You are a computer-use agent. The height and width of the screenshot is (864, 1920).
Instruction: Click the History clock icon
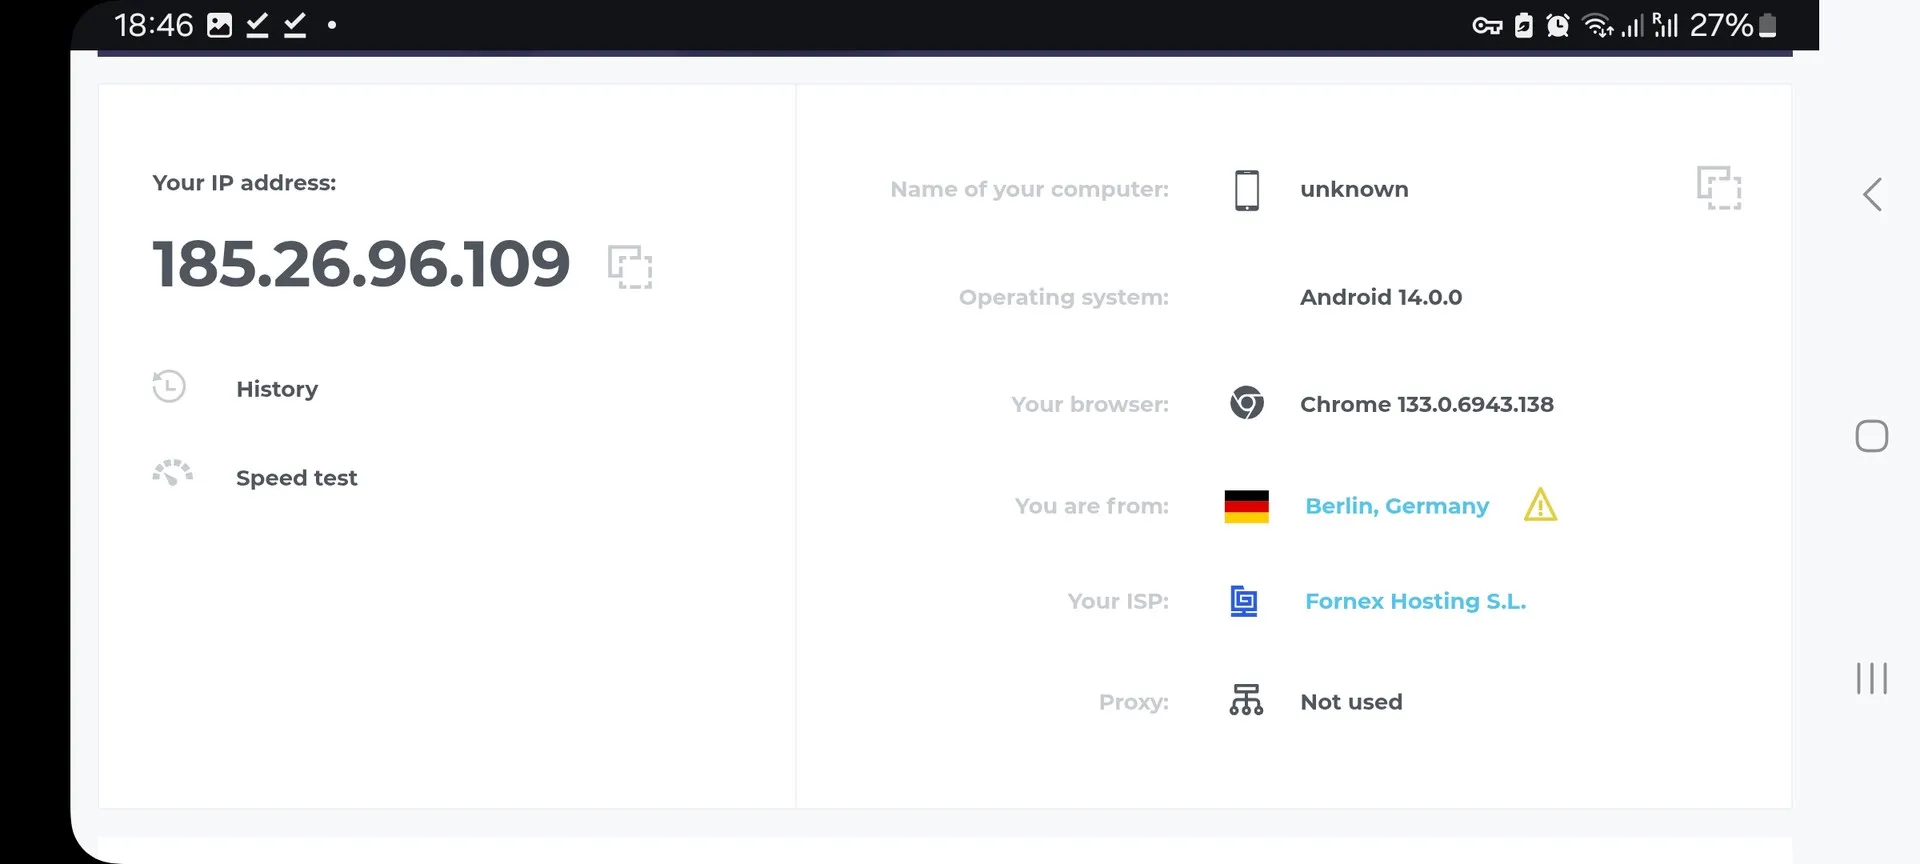point(169,387)
